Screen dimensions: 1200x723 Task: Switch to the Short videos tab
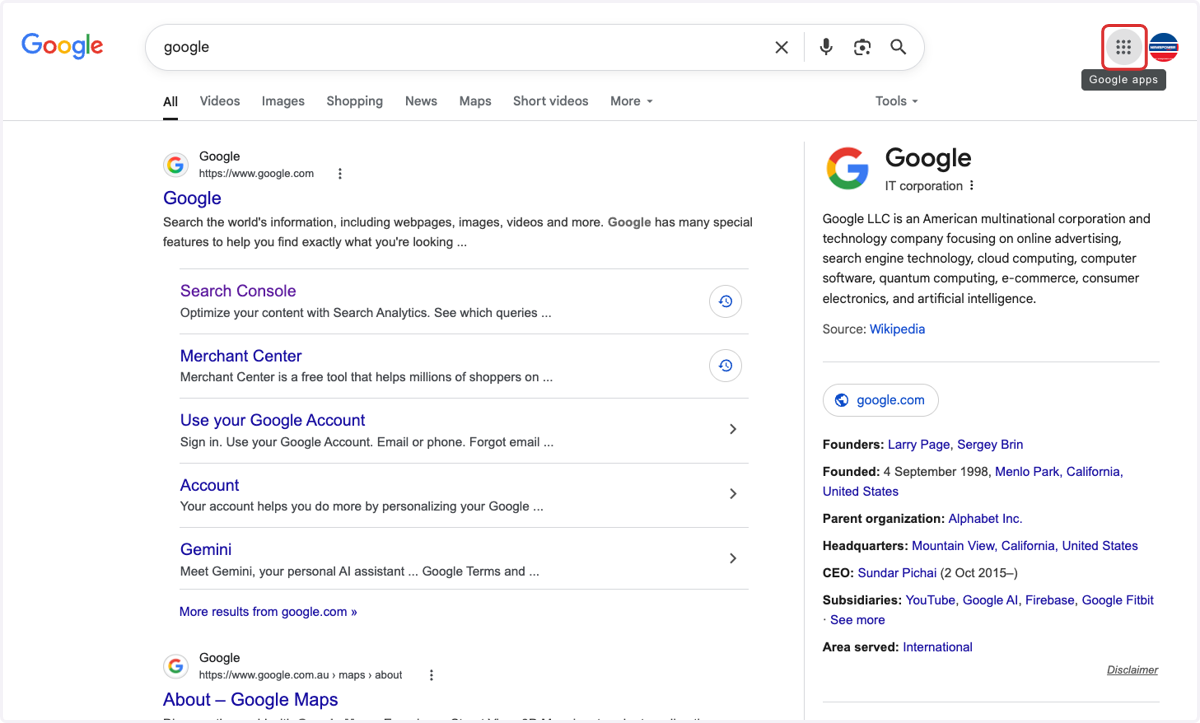coord(551,101)
